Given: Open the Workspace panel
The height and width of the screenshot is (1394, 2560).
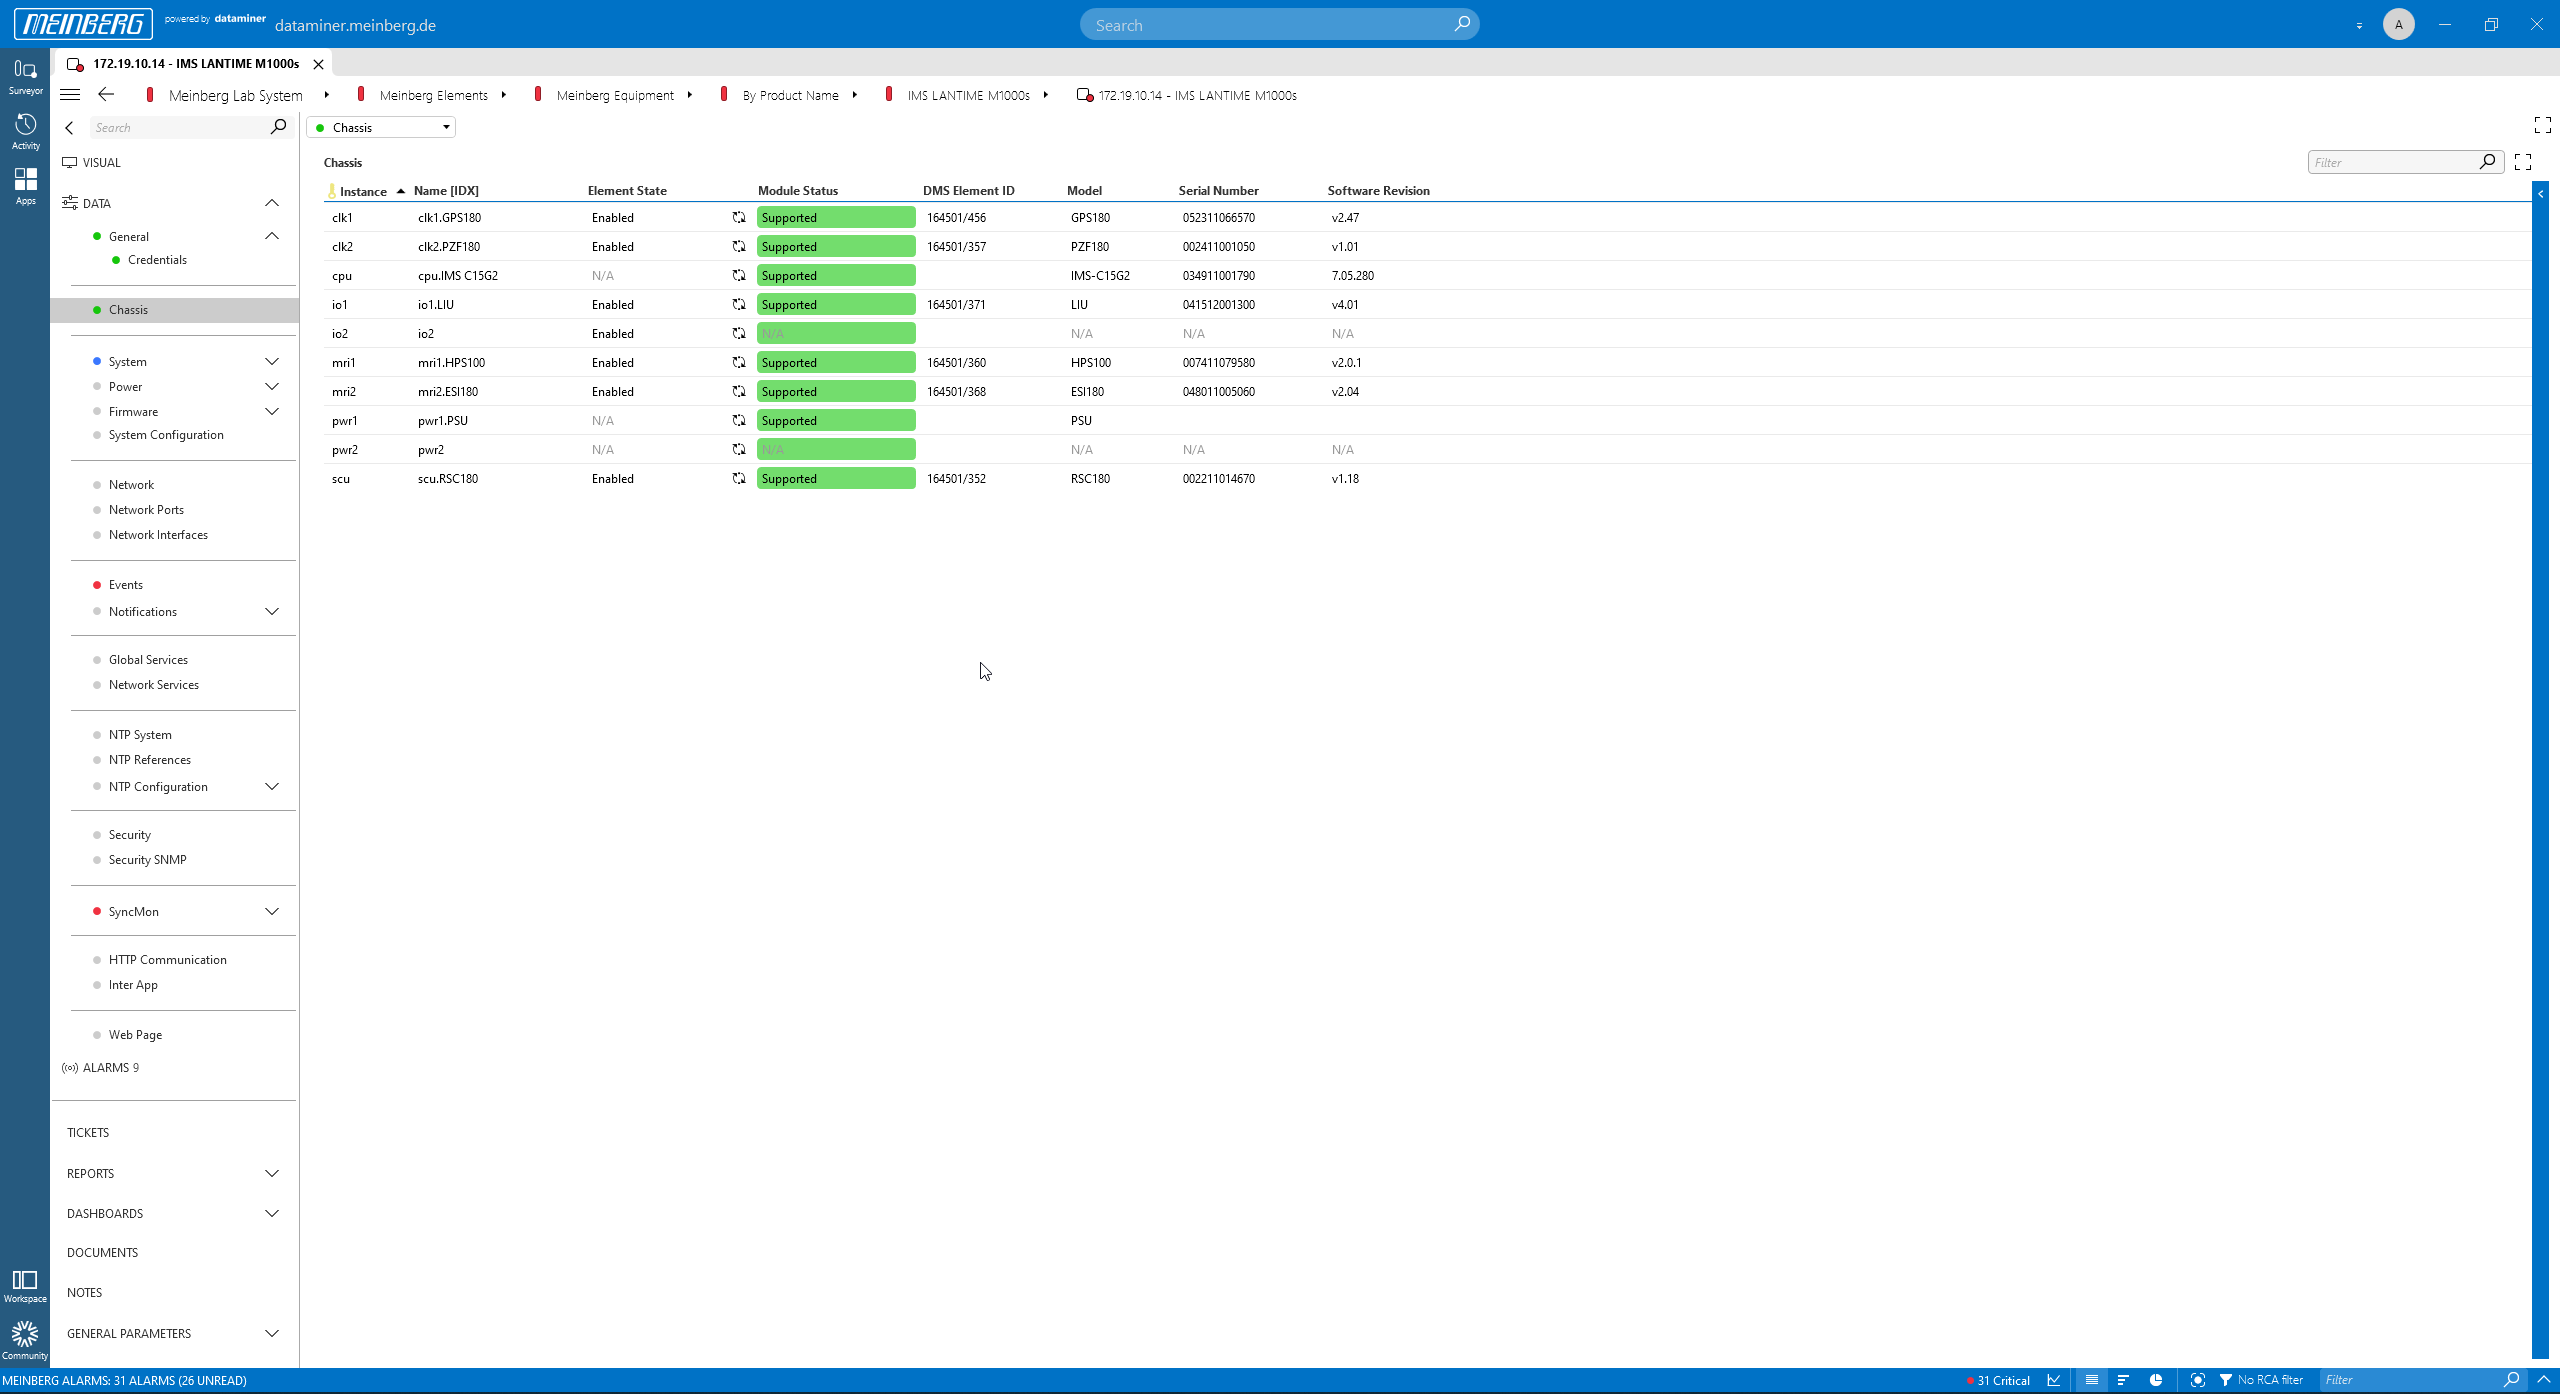Looking at the screenshot, I should point(25,1286).
